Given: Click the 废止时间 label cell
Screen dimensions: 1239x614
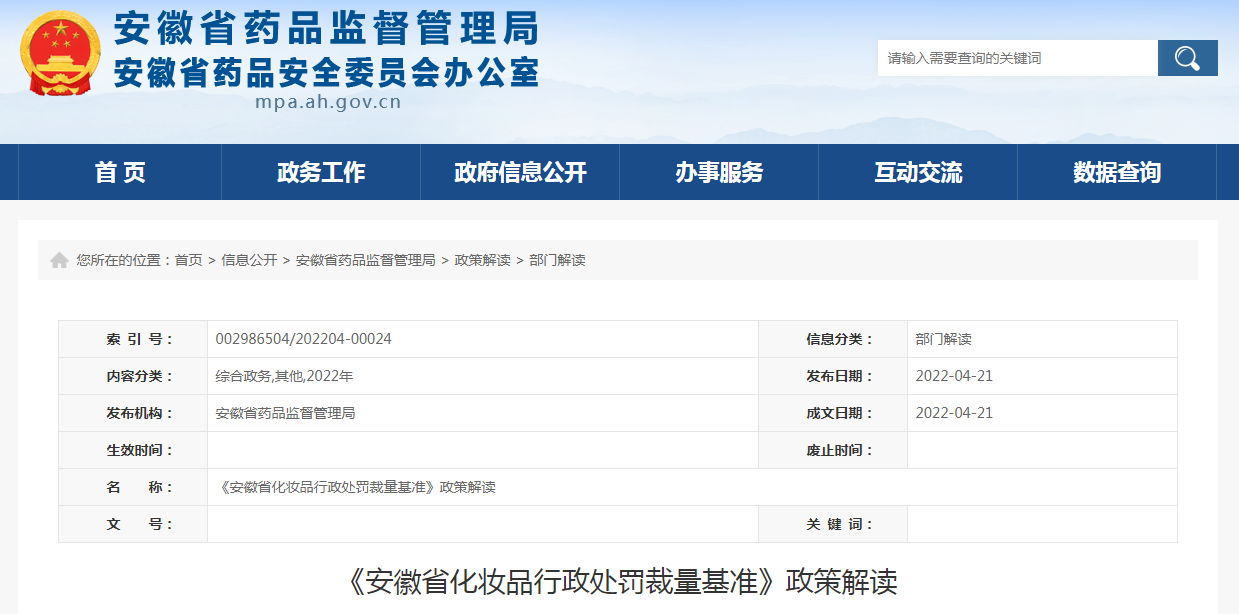Looking at the screenshot, I should point(833,450).
